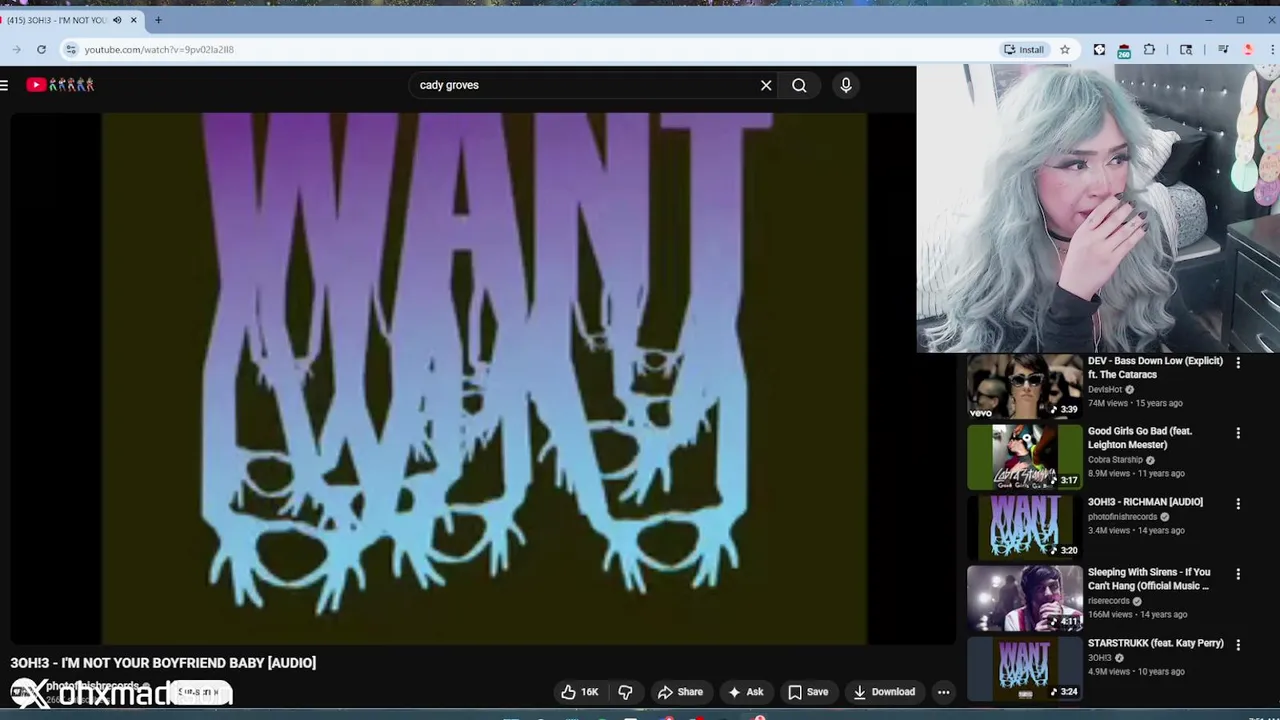
Task: Open options for 3OH!3 - RICHMAN
Action: point(1238,504)
